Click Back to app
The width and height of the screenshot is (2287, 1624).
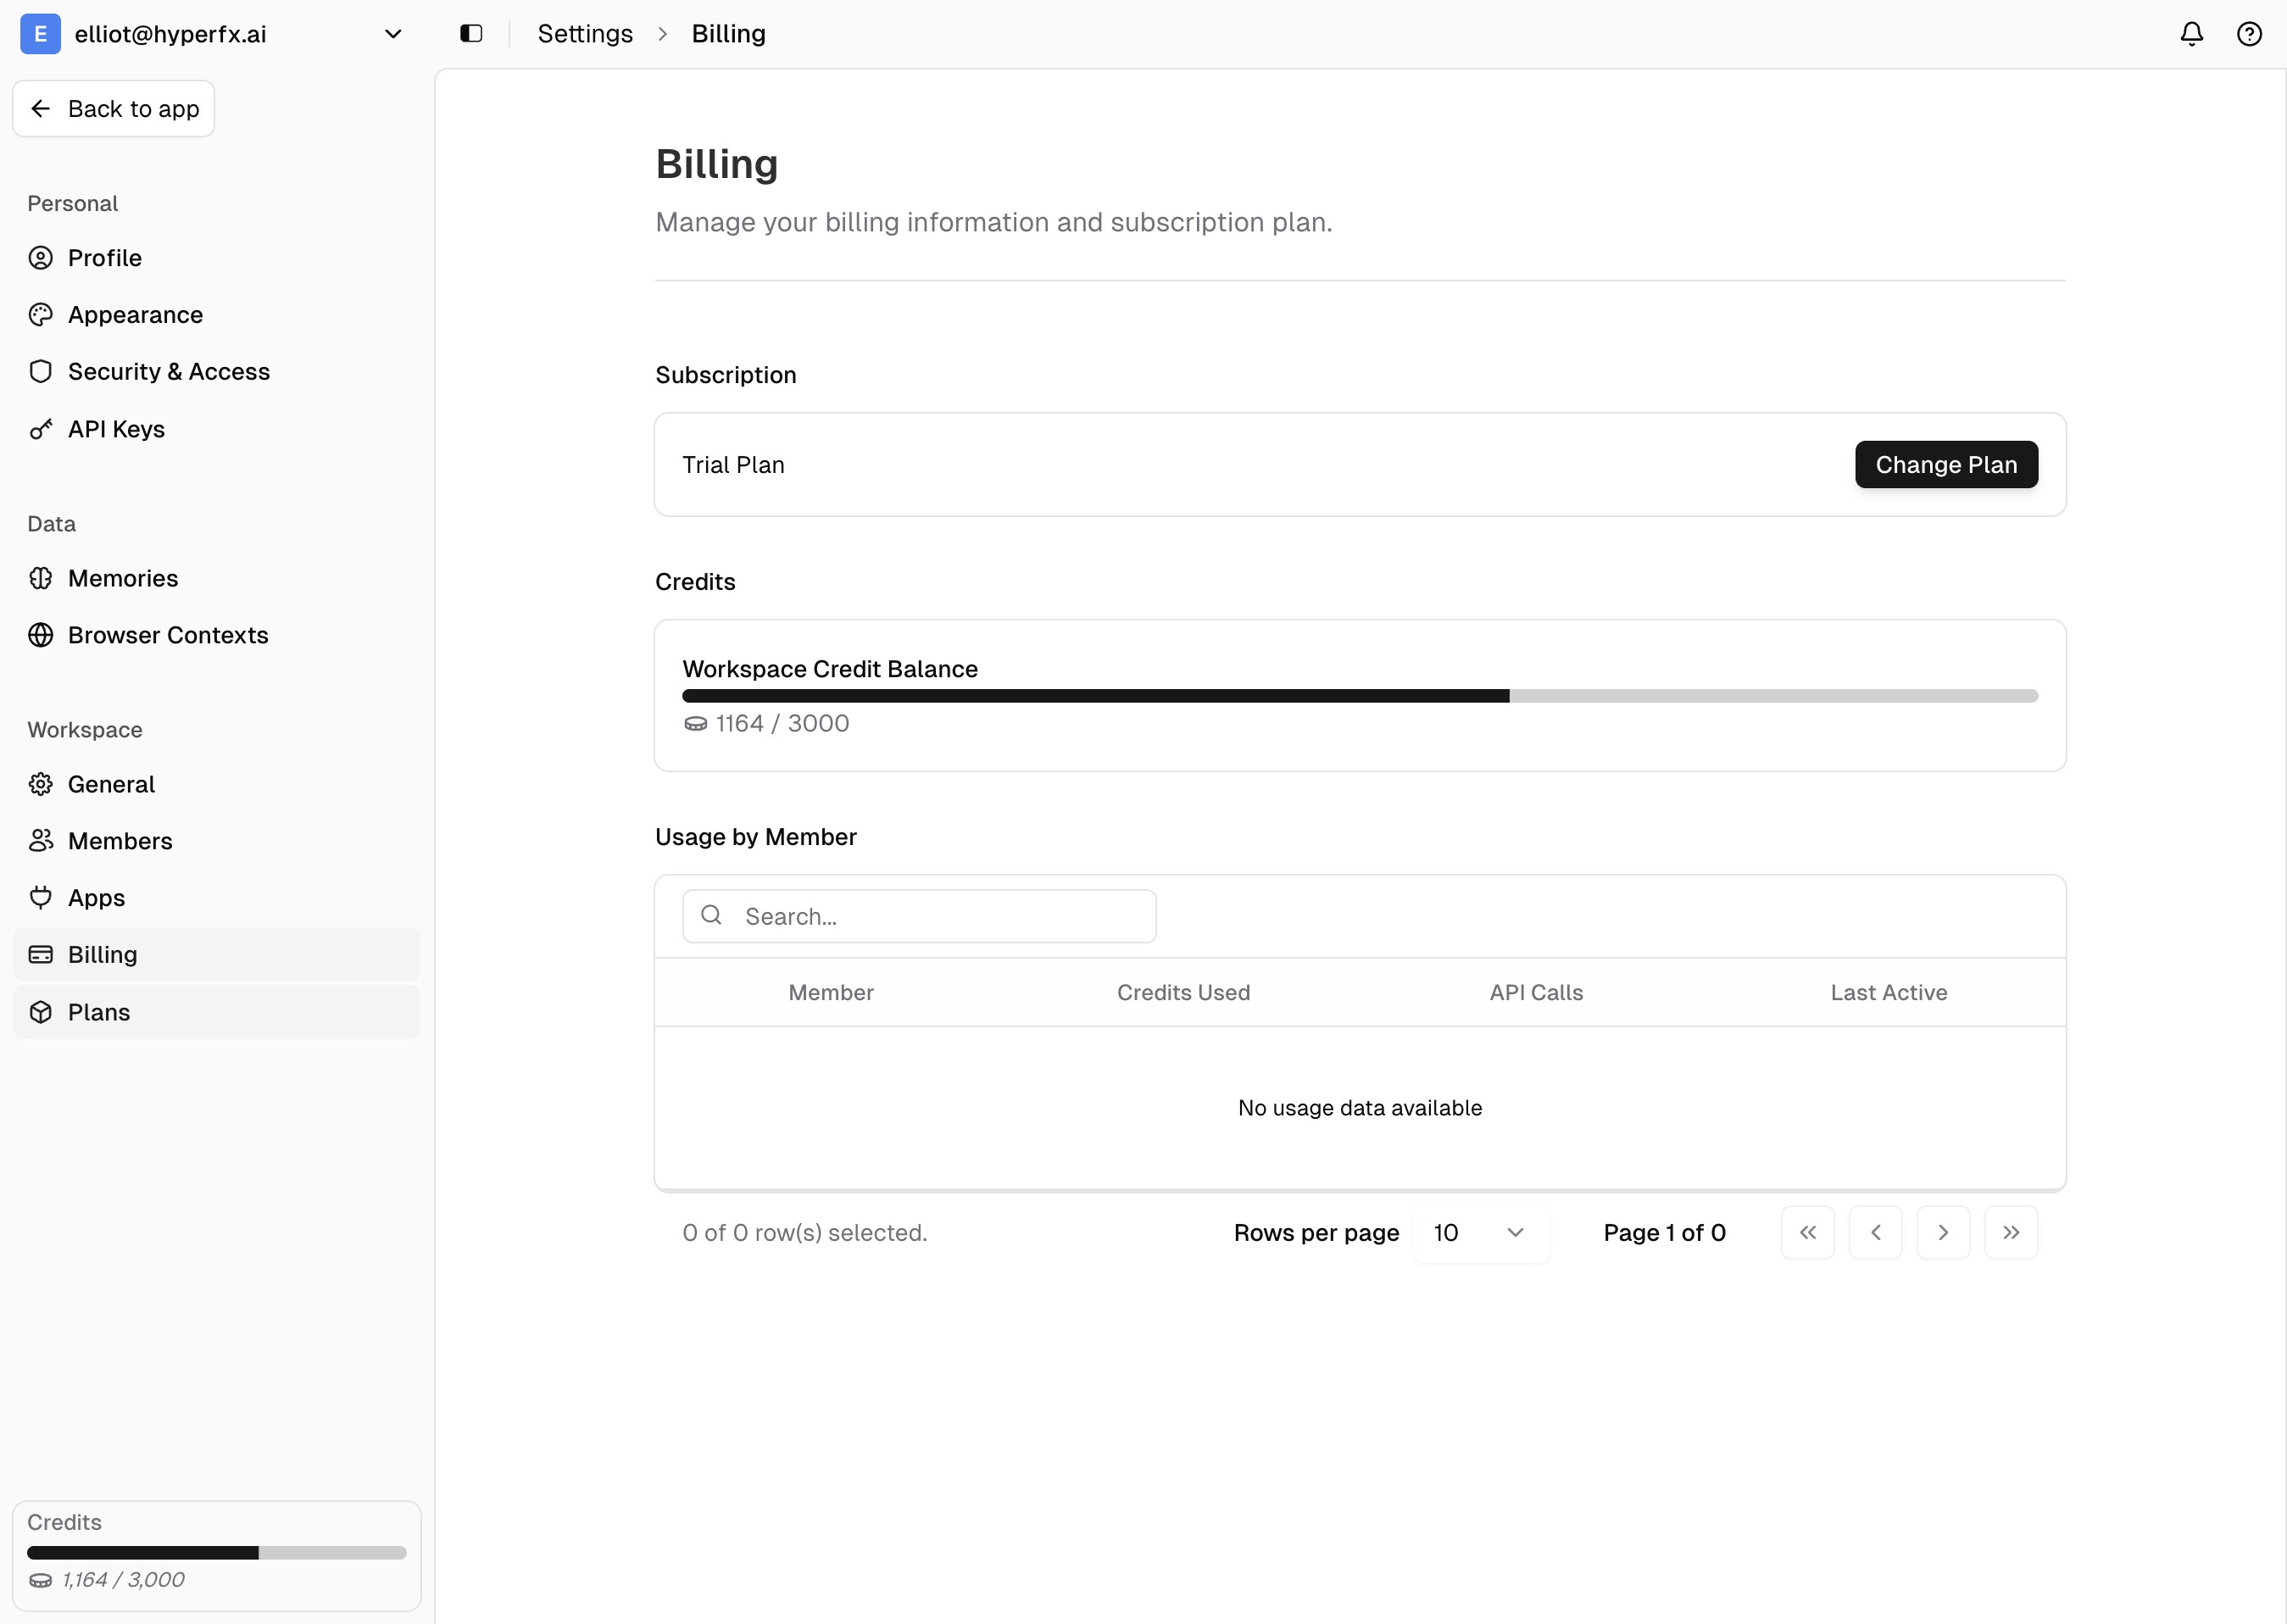pos(113,108)
